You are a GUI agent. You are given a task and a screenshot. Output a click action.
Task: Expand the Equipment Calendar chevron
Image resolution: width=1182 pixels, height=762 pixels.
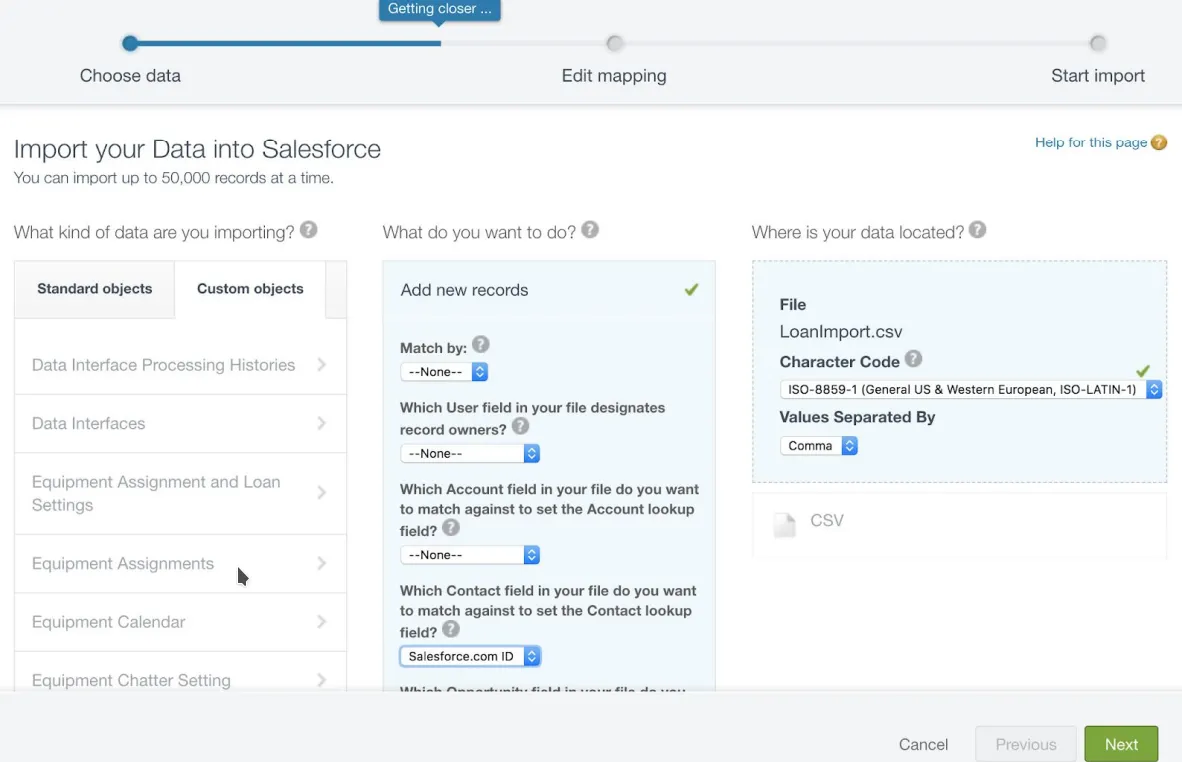tap(322, 622)
